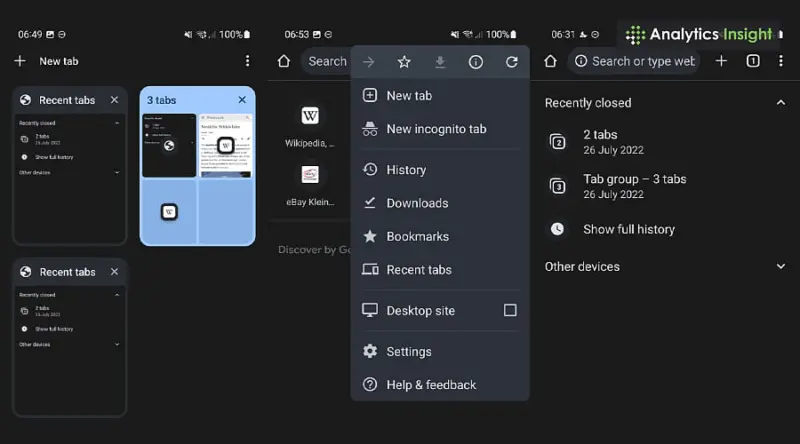Click Show full history link
Screen dimensions: 800x444
pos(628,229)
